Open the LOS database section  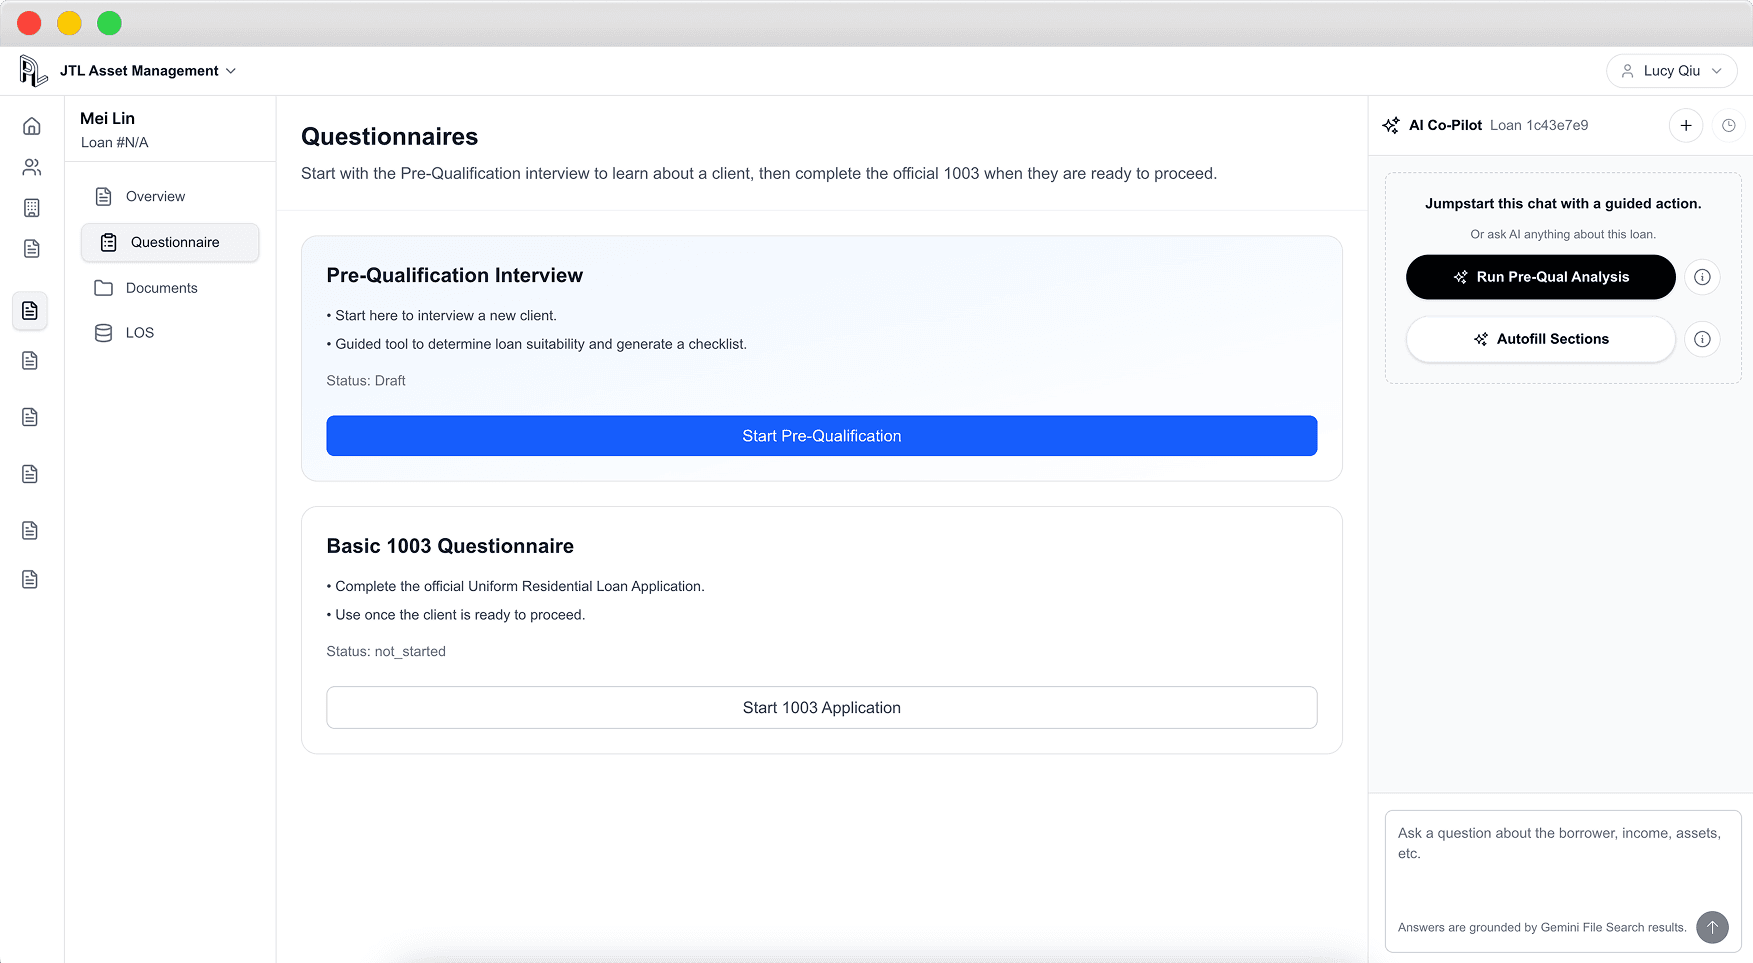click(x=140, y=332)
